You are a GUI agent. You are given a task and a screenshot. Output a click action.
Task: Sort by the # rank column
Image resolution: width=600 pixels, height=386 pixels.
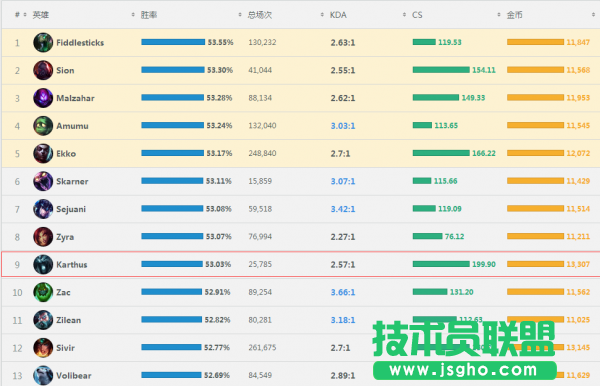20,15
